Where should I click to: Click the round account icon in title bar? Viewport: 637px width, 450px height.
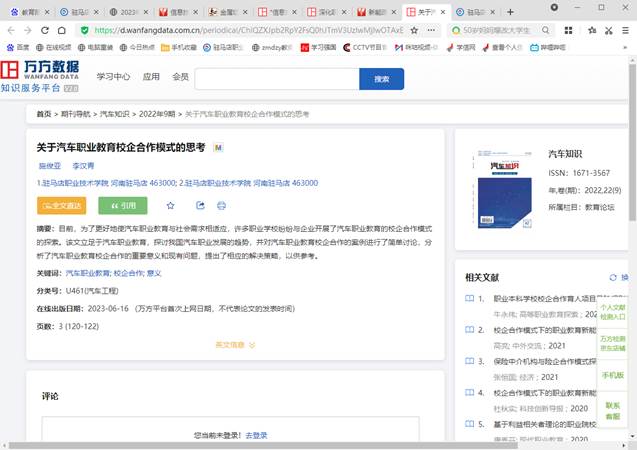(x=554, y=7)
